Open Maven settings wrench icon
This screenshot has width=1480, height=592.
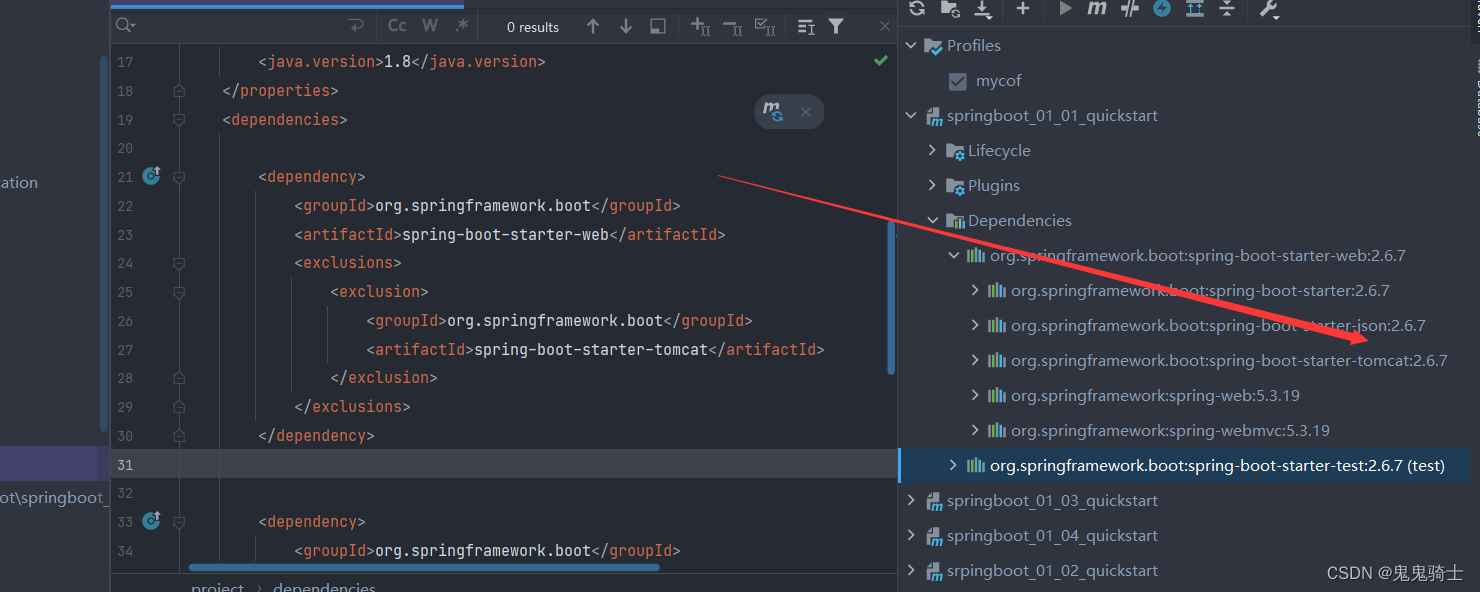coord(1269,9)
